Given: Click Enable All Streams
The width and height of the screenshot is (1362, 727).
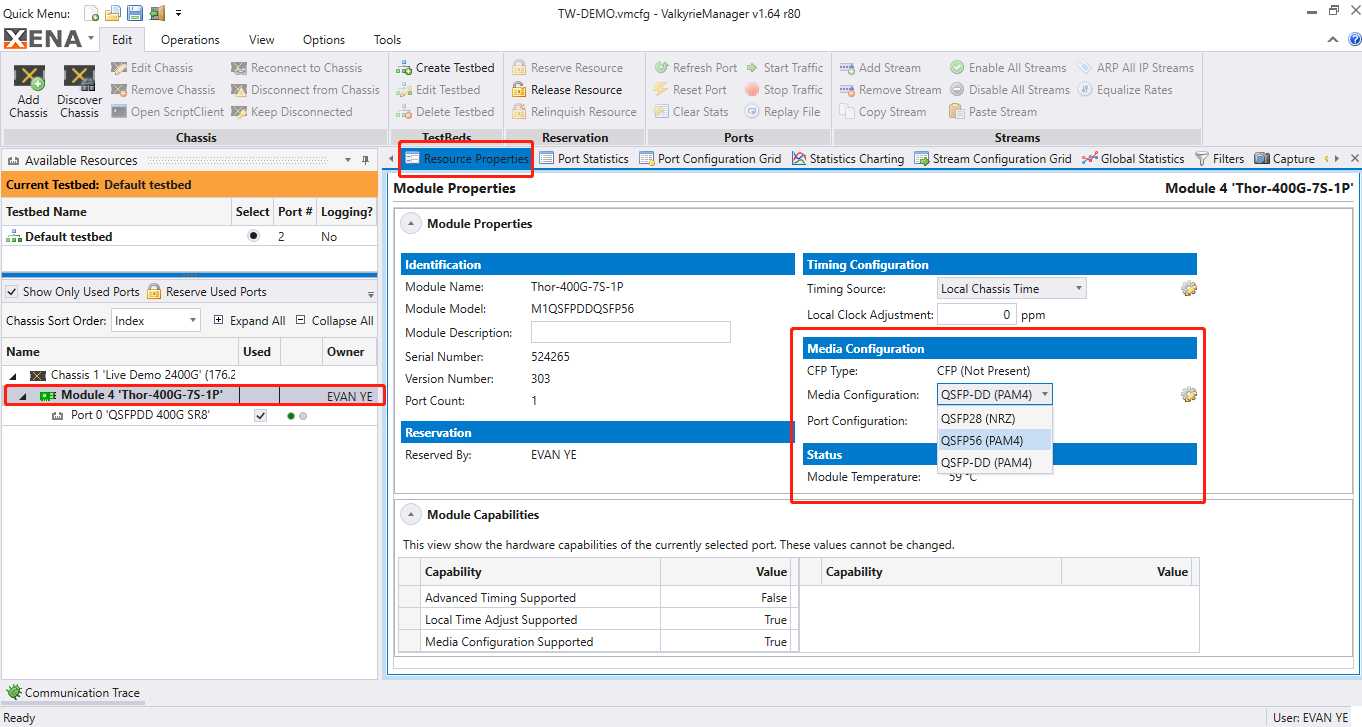Looking at the screenshot, I should point(1008,68).
